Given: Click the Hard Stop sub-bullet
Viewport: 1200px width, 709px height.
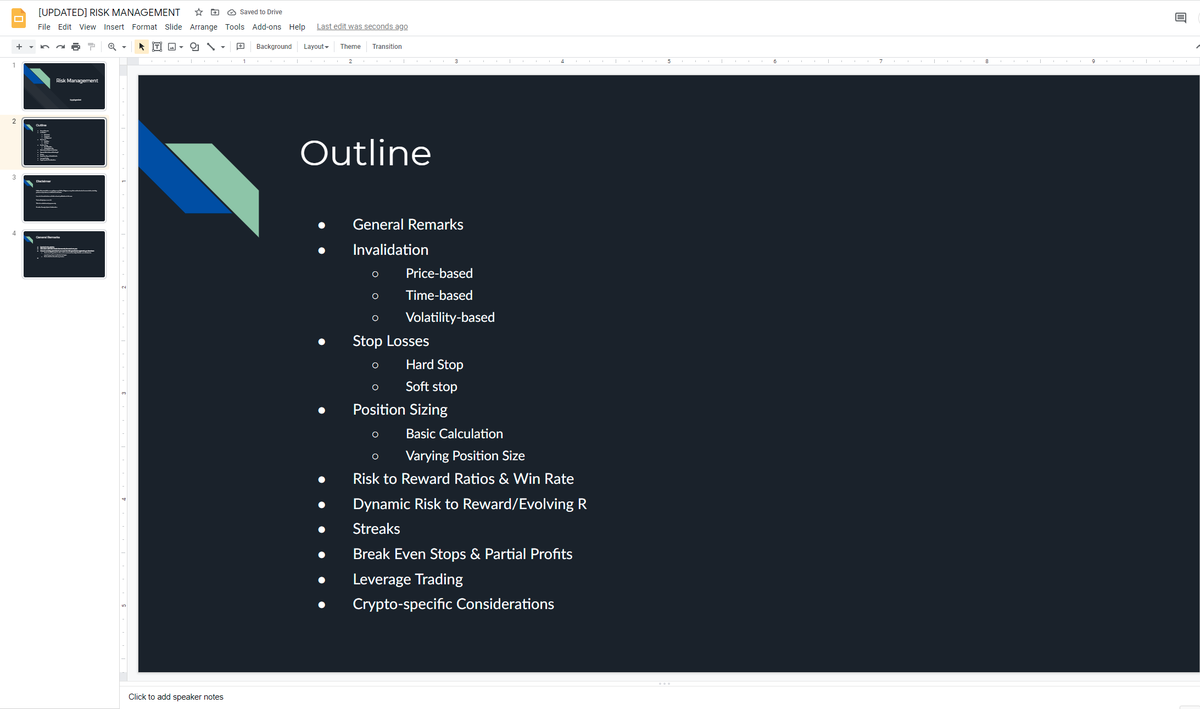Looking at the screenshot, I should point(435,365).
